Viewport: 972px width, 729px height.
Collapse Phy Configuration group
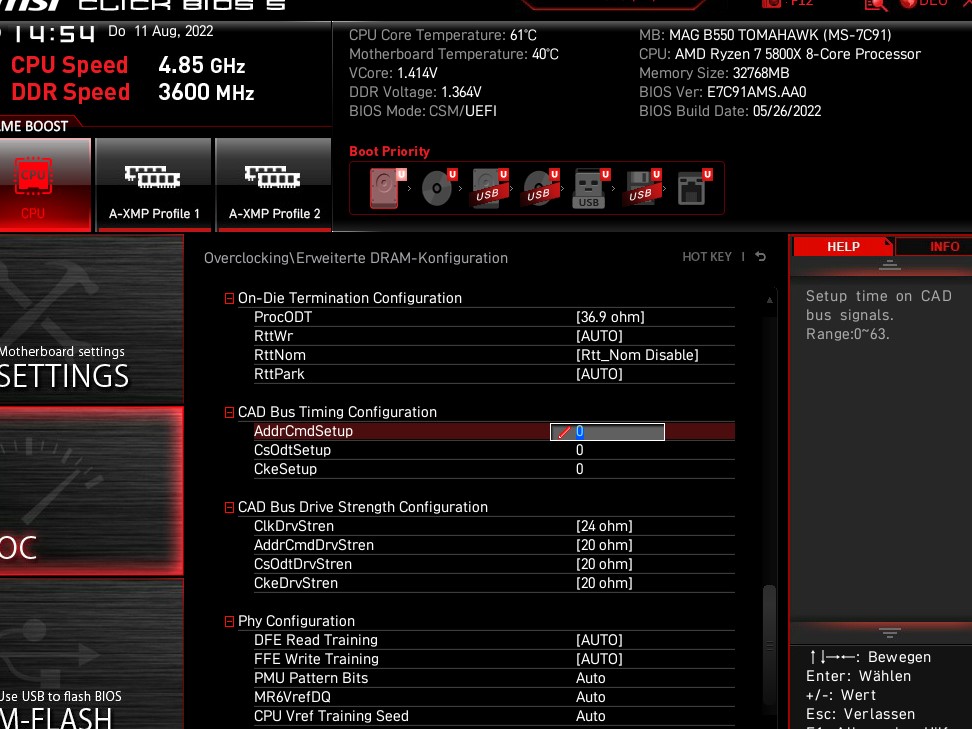pos(229,622)
